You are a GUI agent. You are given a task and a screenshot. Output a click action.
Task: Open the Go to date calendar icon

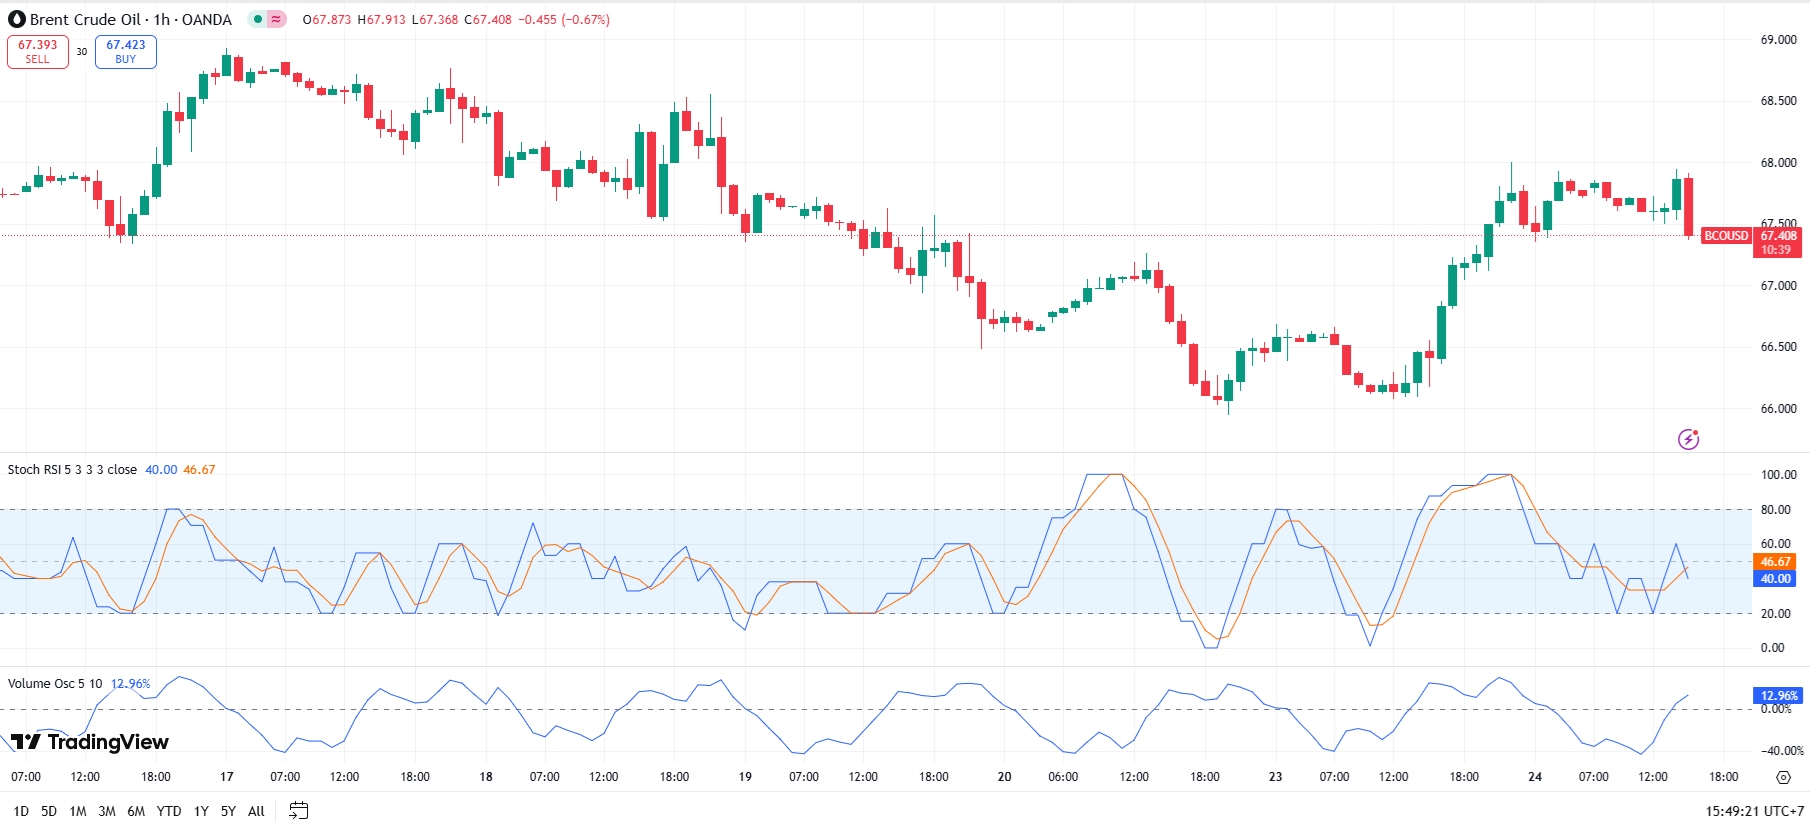coord(298,811)
